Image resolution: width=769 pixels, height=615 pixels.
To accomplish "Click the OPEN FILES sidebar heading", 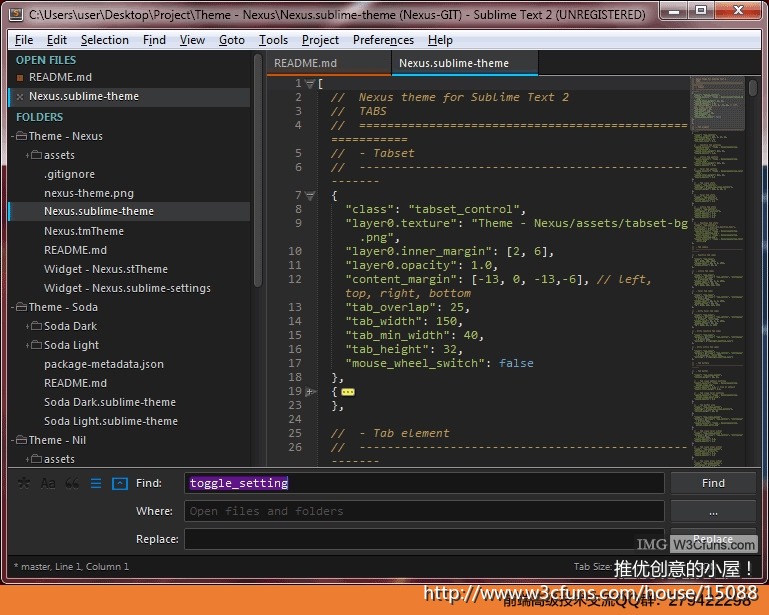I will 46,60.
